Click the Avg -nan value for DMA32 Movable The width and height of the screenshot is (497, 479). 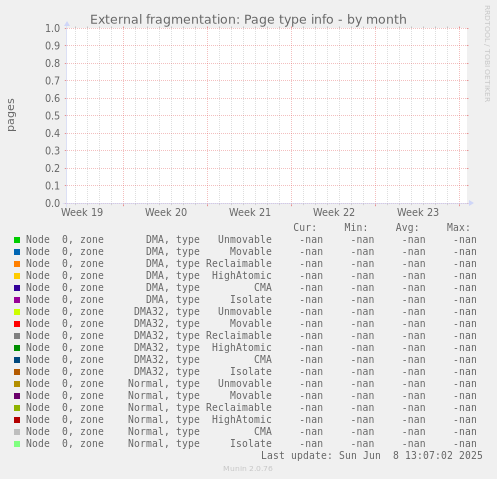pyautogui.click(x=414, y=324)
